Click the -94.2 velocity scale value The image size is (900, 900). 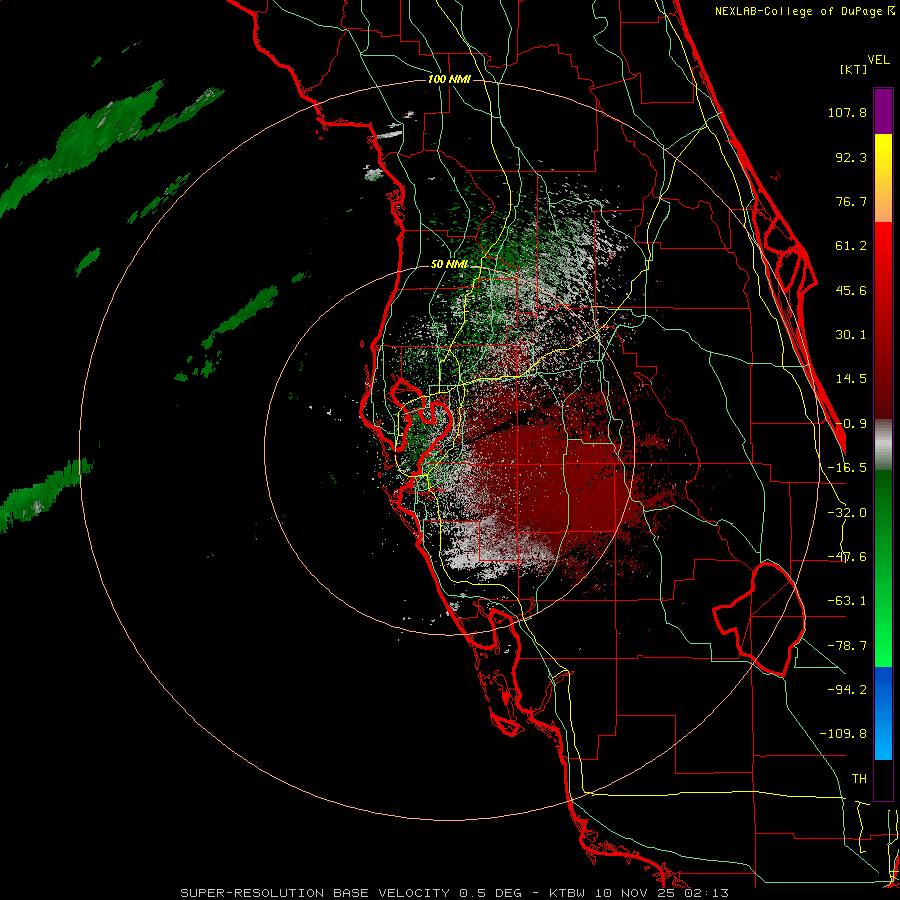click(x=847, y=690)
